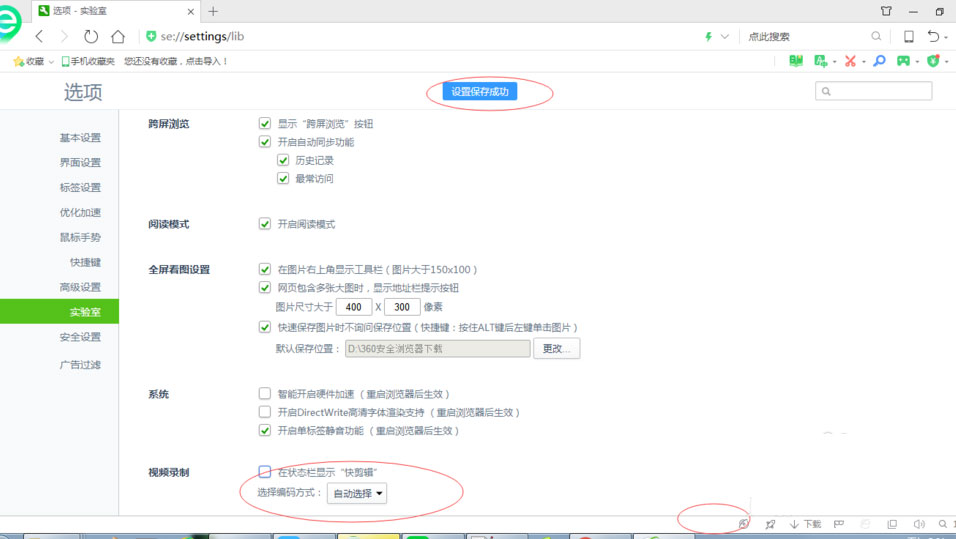
Task: Toggle 开启单标签静音功能 checkbox
Action: point(265,430)
